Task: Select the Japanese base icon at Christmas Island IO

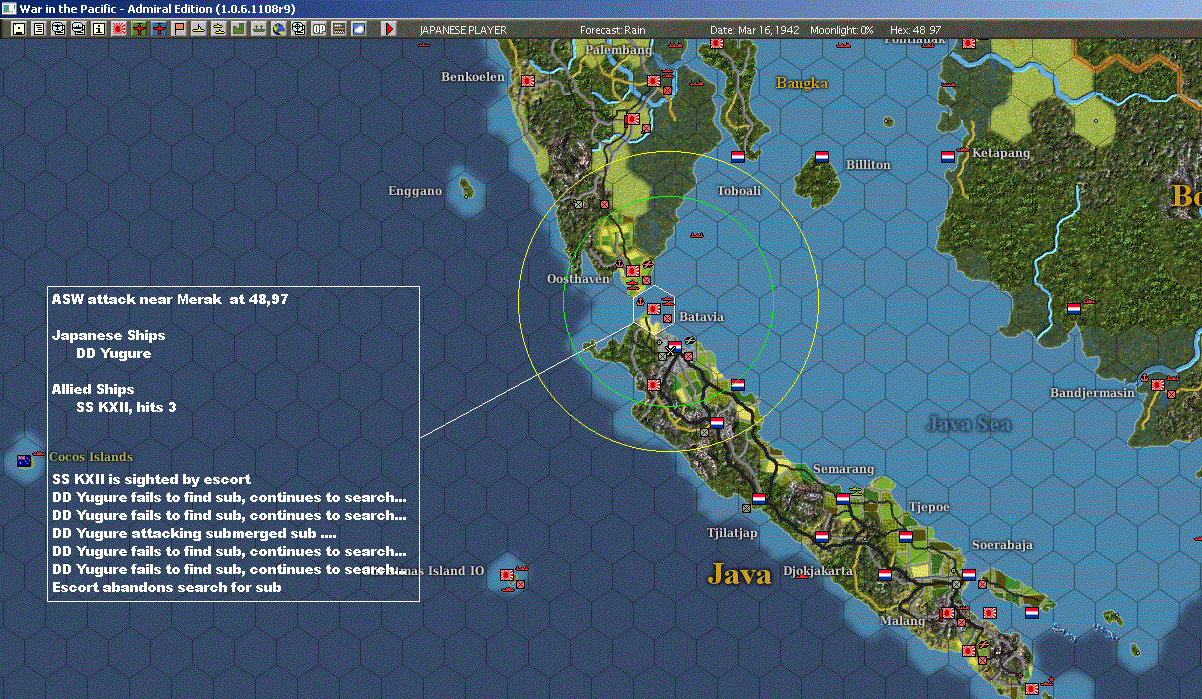Action: point(507,576)
